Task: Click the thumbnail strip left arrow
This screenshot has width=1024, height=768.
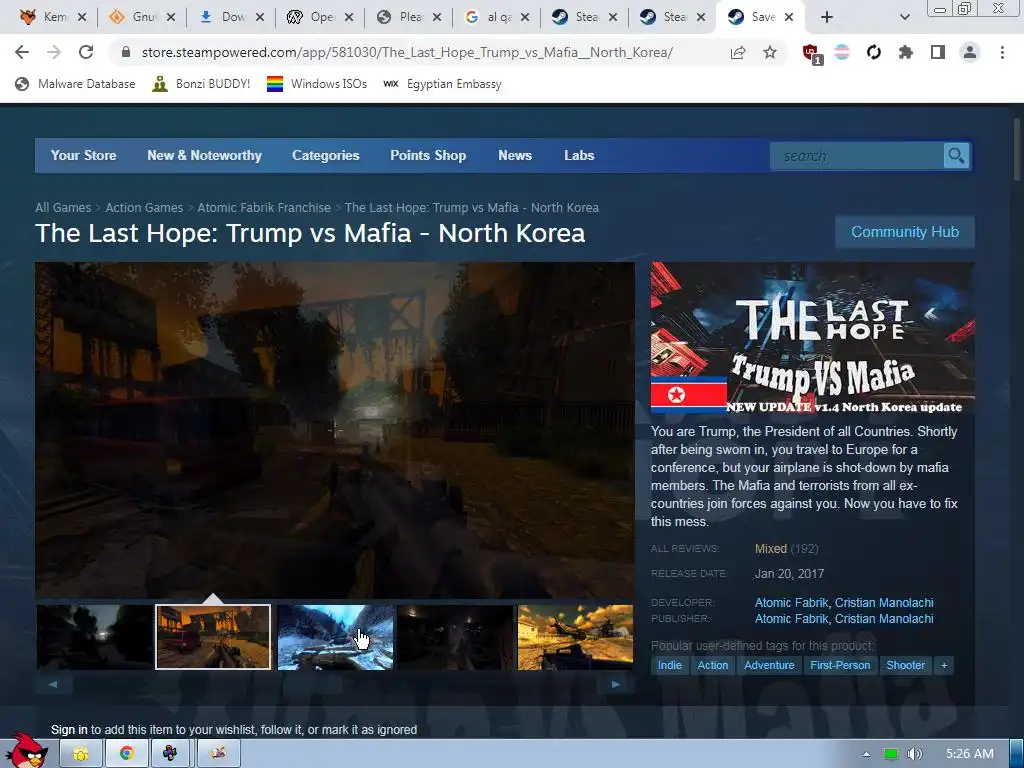Action: click(53, 684)
